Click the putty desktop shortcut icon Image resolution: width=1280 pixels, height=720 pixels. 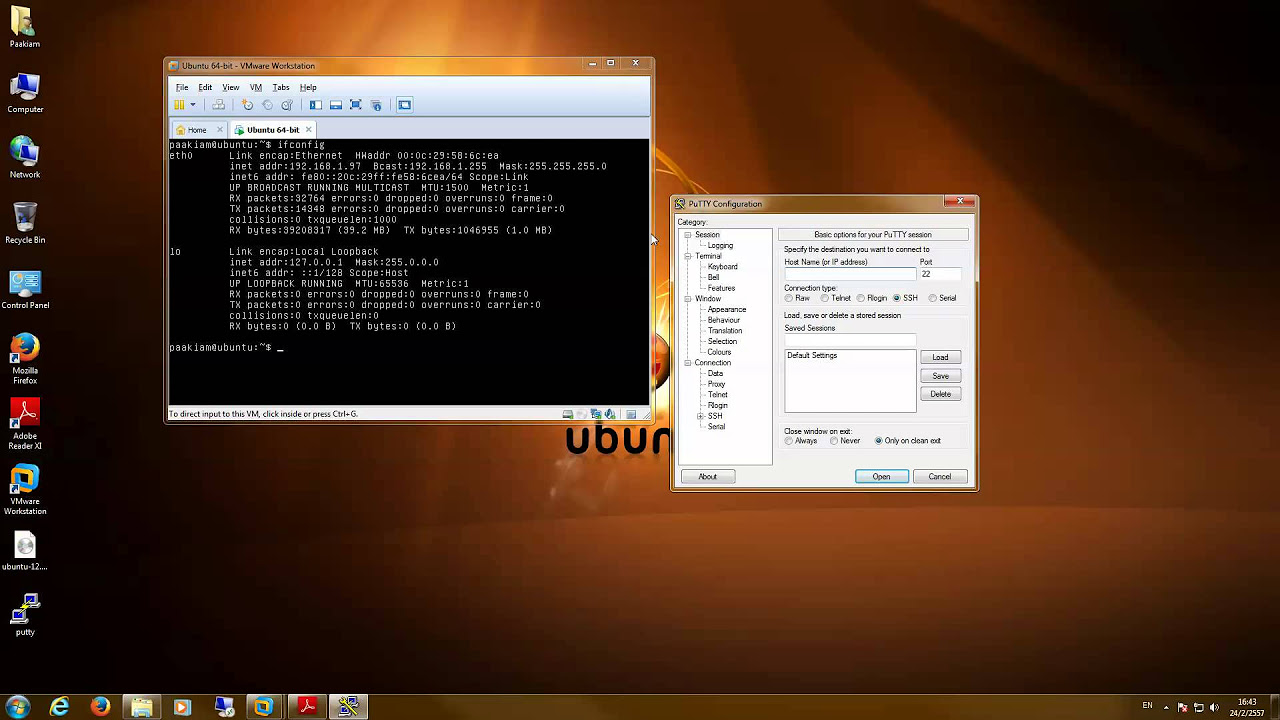tap(25, 615)
